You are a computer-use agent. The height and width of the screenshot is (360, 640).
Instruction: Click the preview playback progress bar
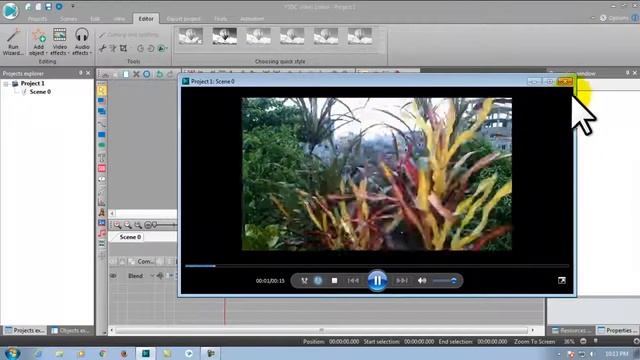[x=376, y=266]
